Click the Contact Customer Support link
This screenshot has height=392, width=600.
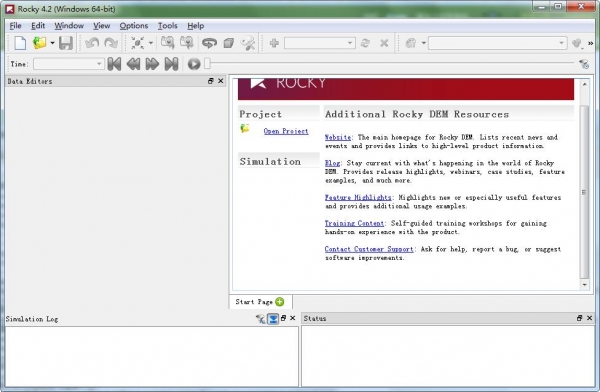(x=369, y=249)
